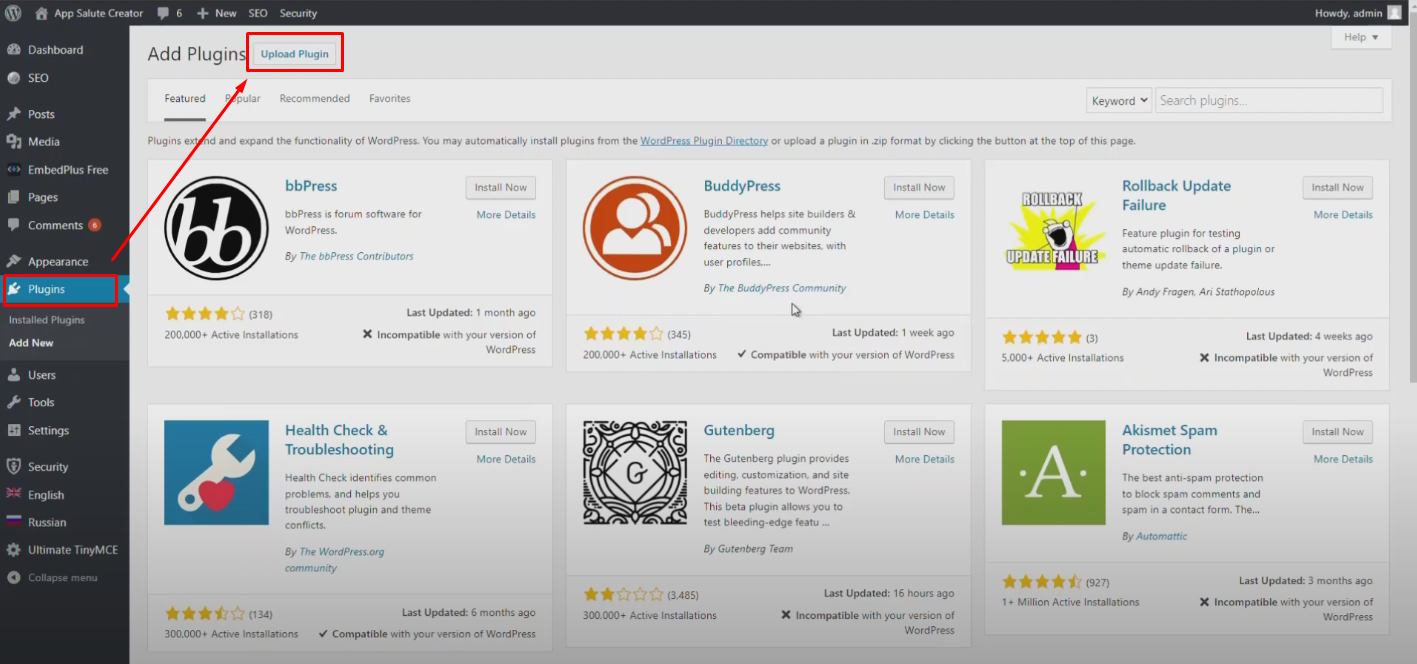Open the Keyword search type dropdown
Viewport: 1417px width, 664px height.
click(x=1119, y=101)
